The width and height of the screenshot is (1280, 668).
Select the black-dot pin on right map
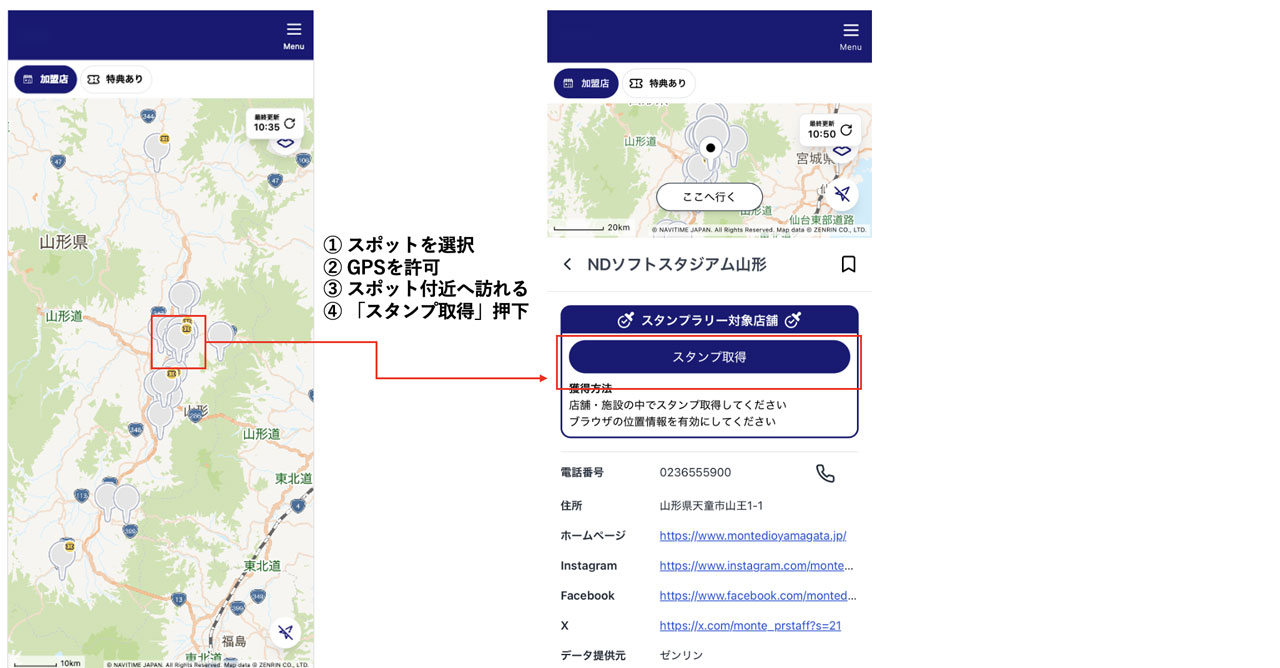coord(710,146)
